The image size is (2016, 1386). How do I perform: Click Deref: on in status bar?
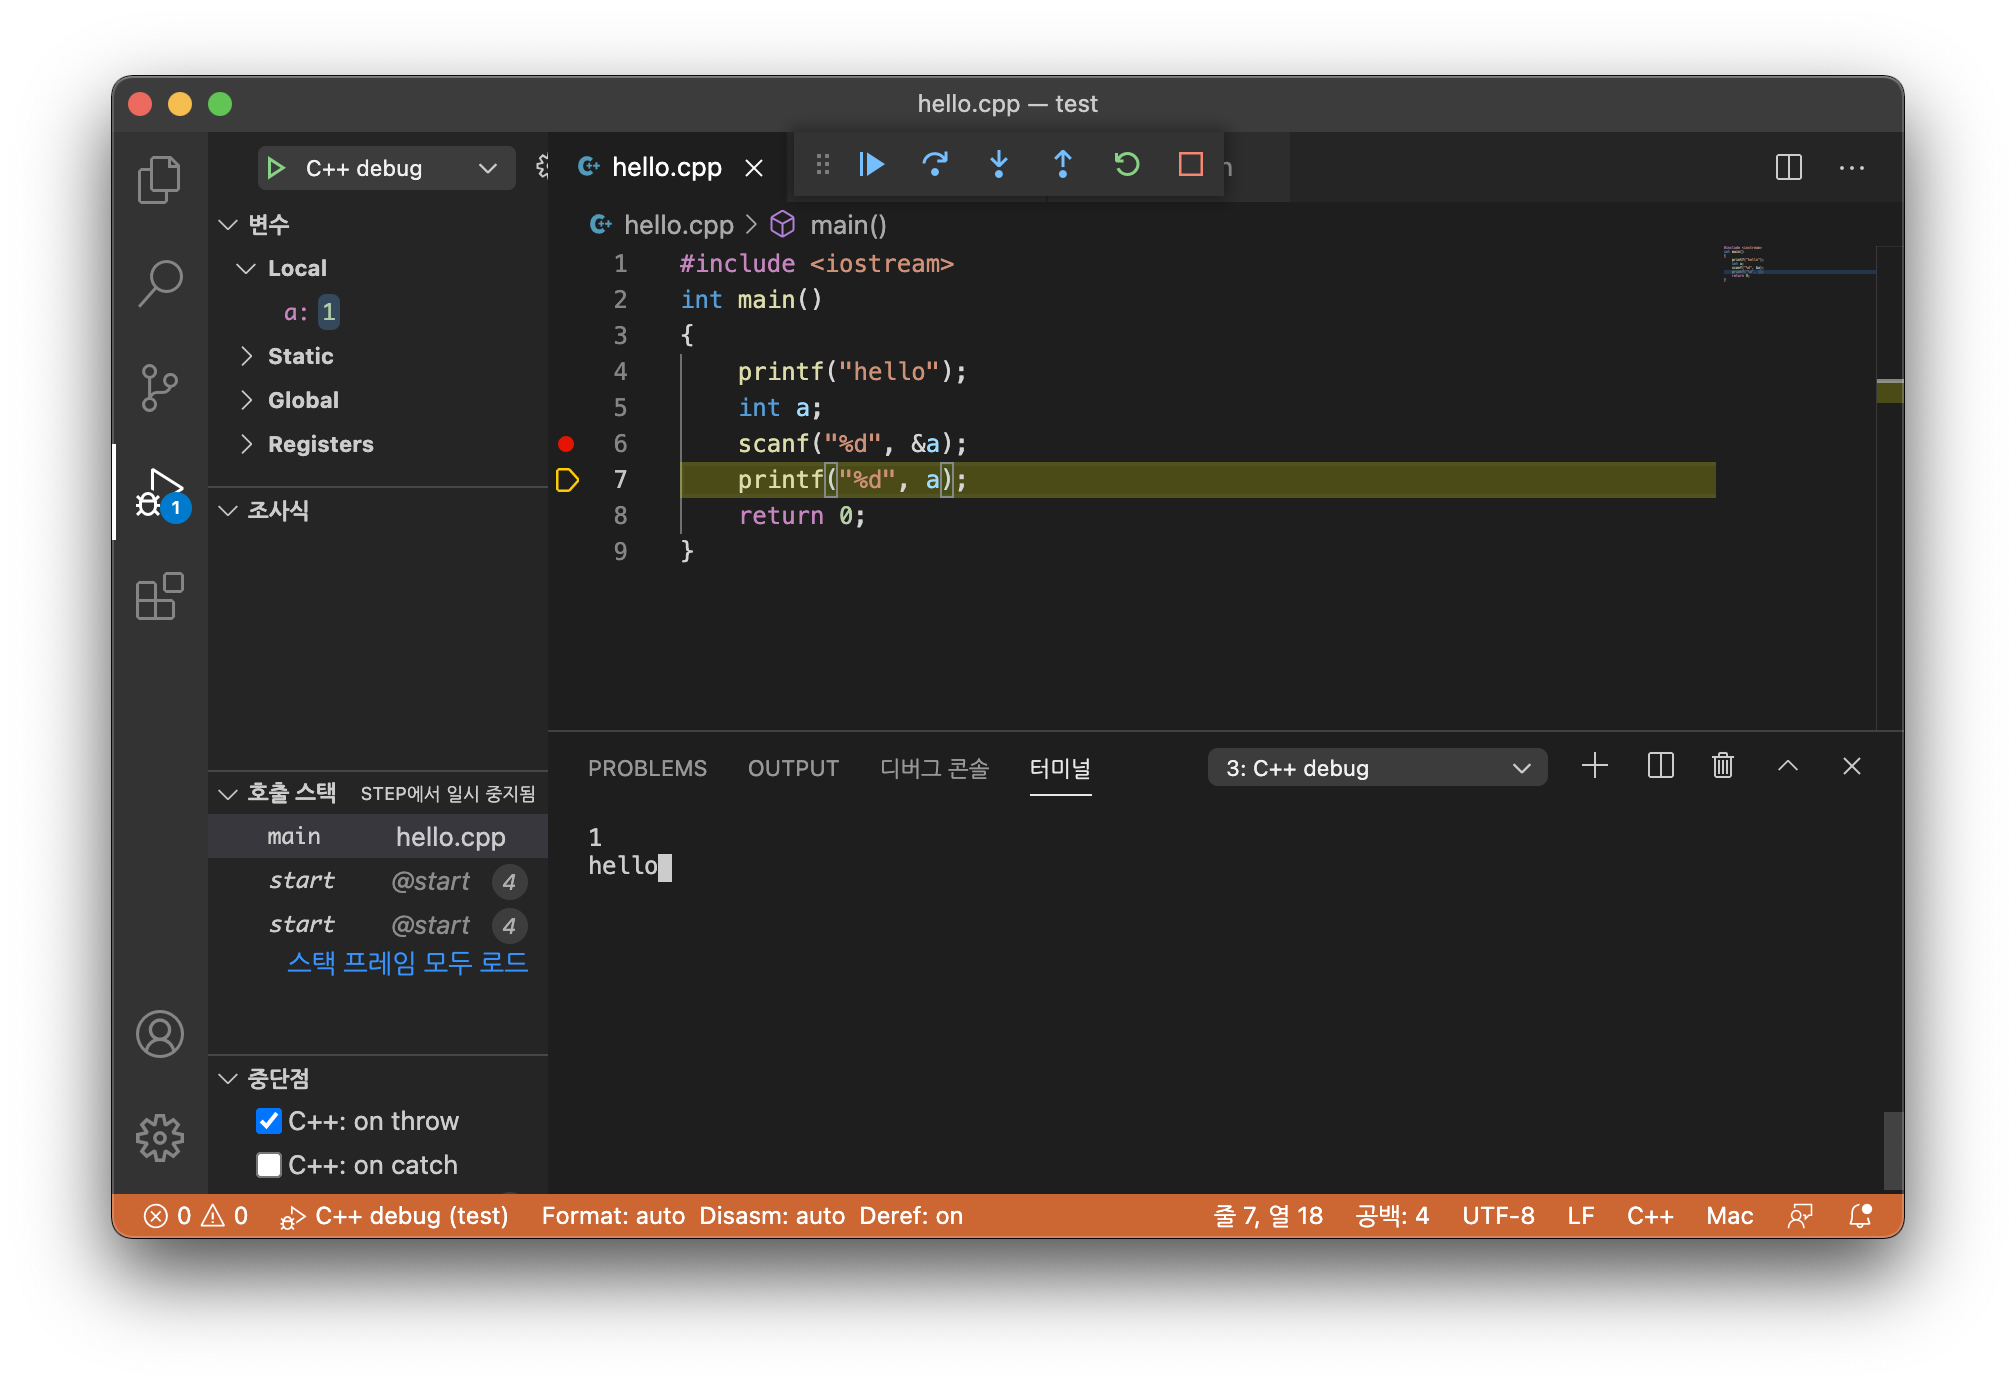point(911,1216)
